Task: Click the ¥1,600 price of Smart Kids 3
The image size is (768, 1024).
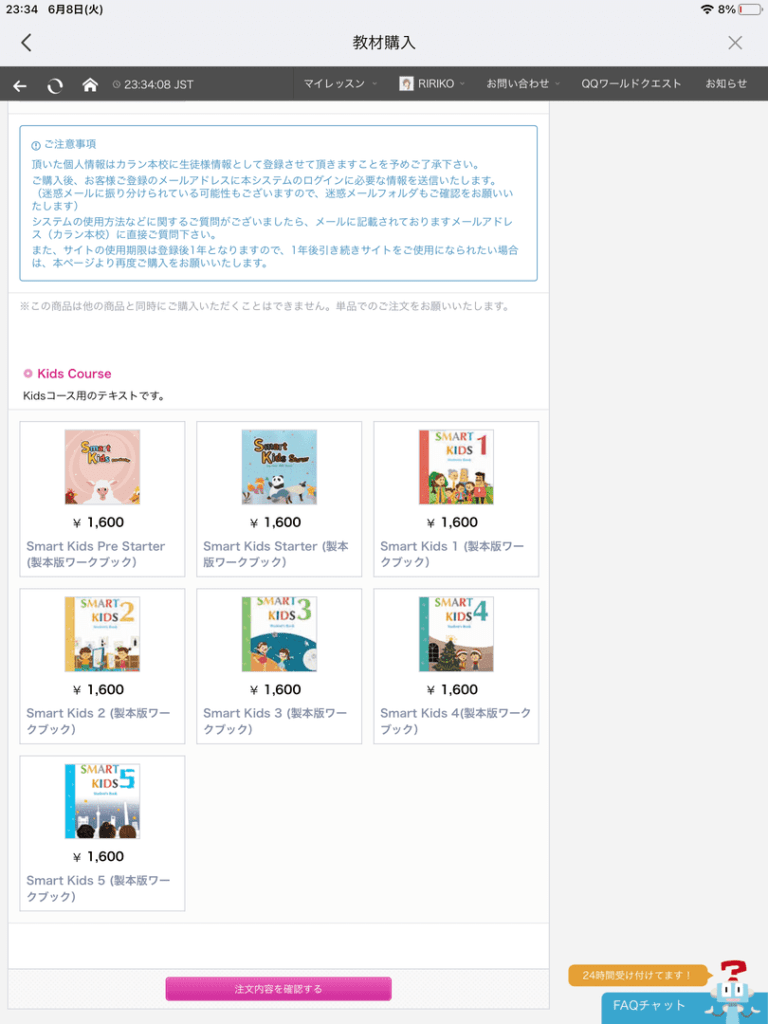Action: point(275,689)
